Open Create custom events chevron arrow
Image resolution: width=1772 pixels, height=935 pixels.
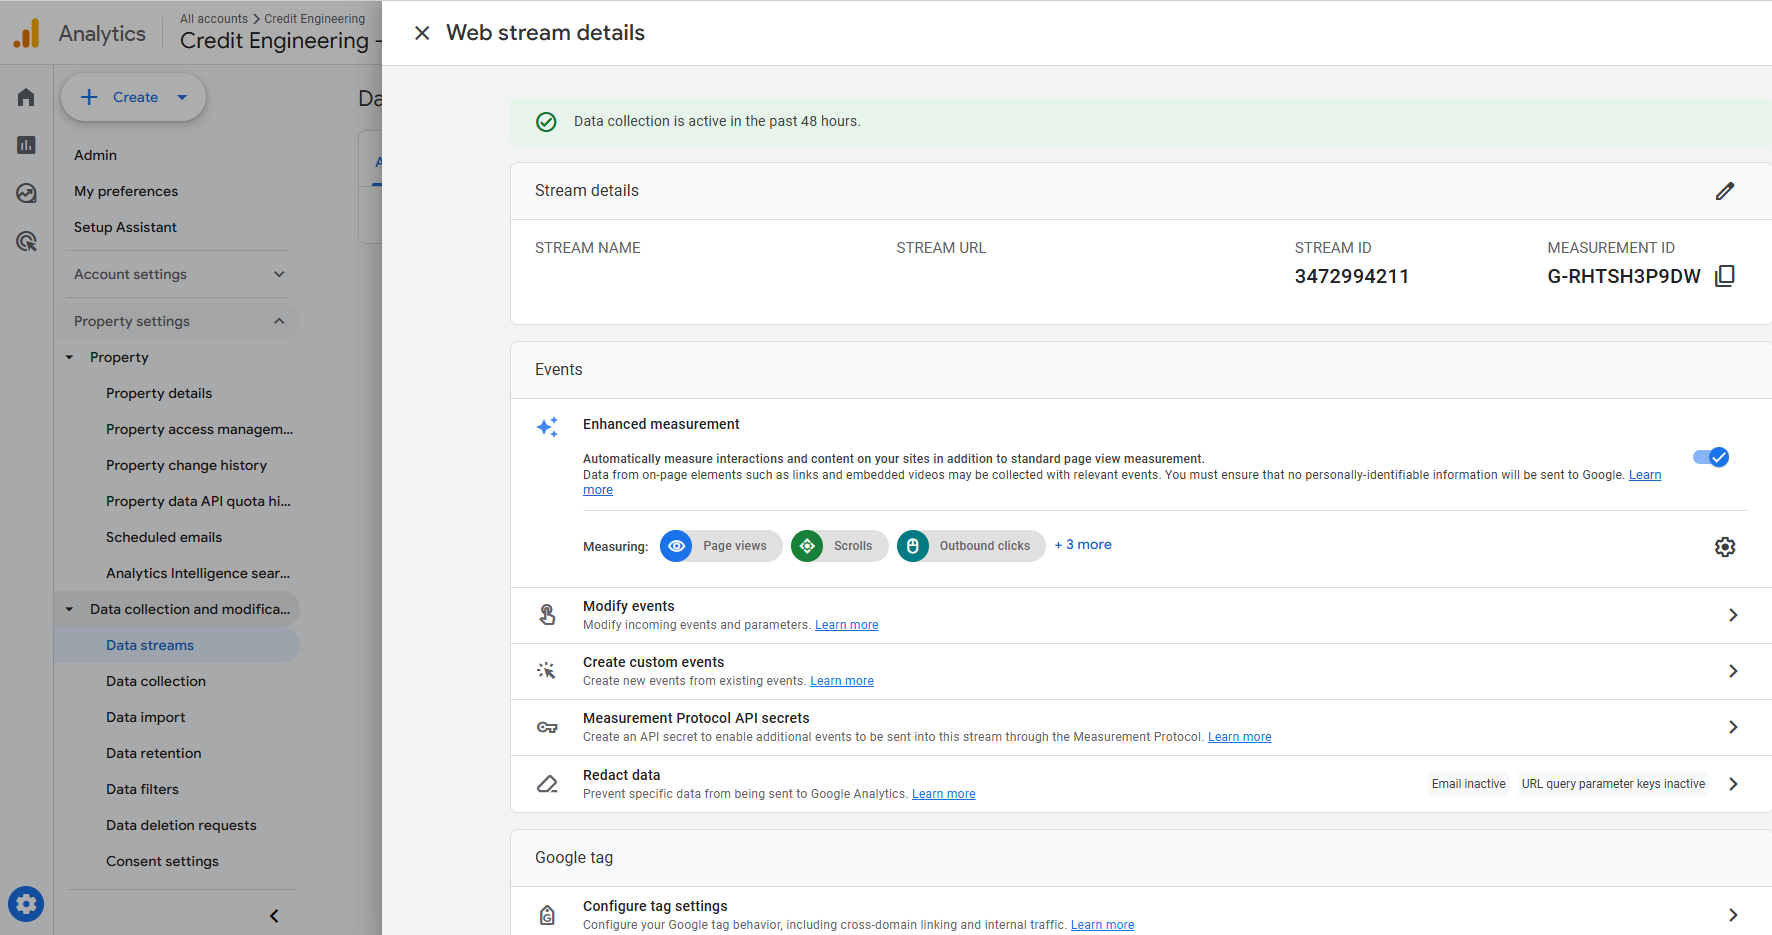(1733, 671)
